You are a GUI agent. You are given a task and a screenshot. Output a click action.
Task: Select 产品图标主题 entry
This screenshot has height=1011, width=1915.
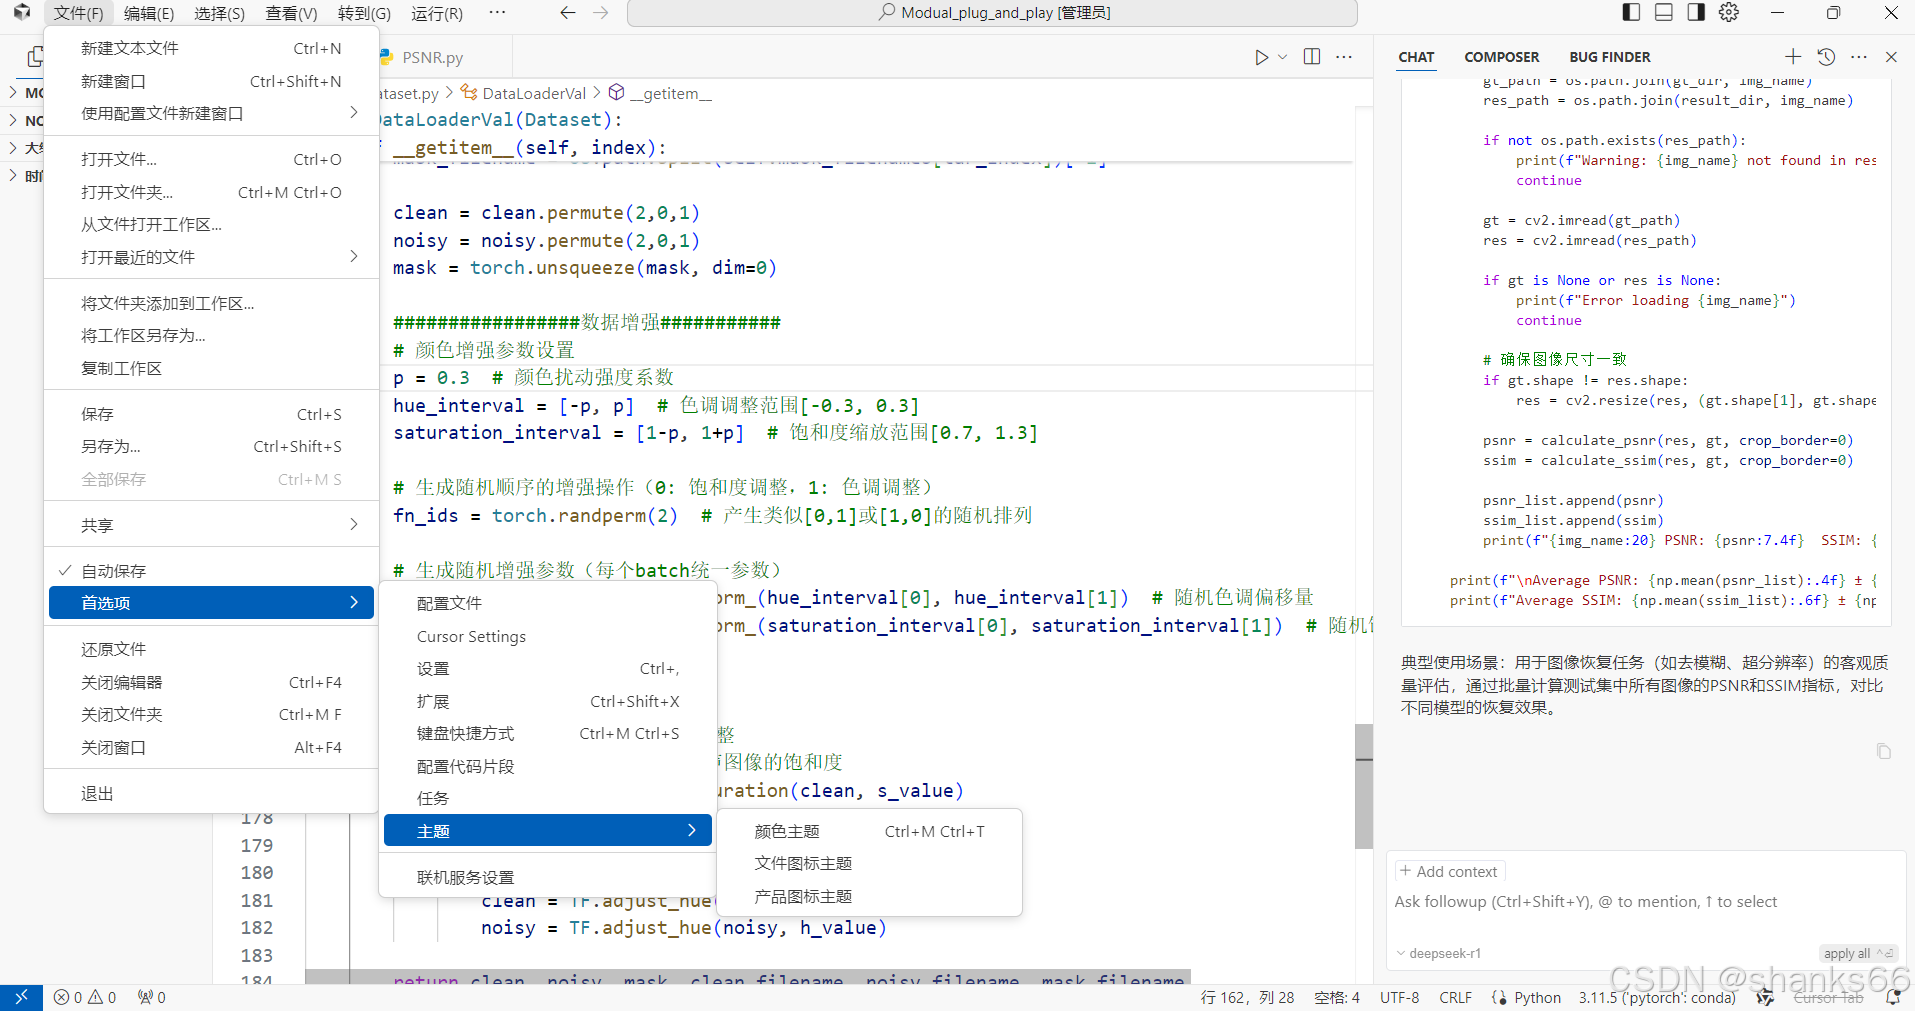coord(869,896)
